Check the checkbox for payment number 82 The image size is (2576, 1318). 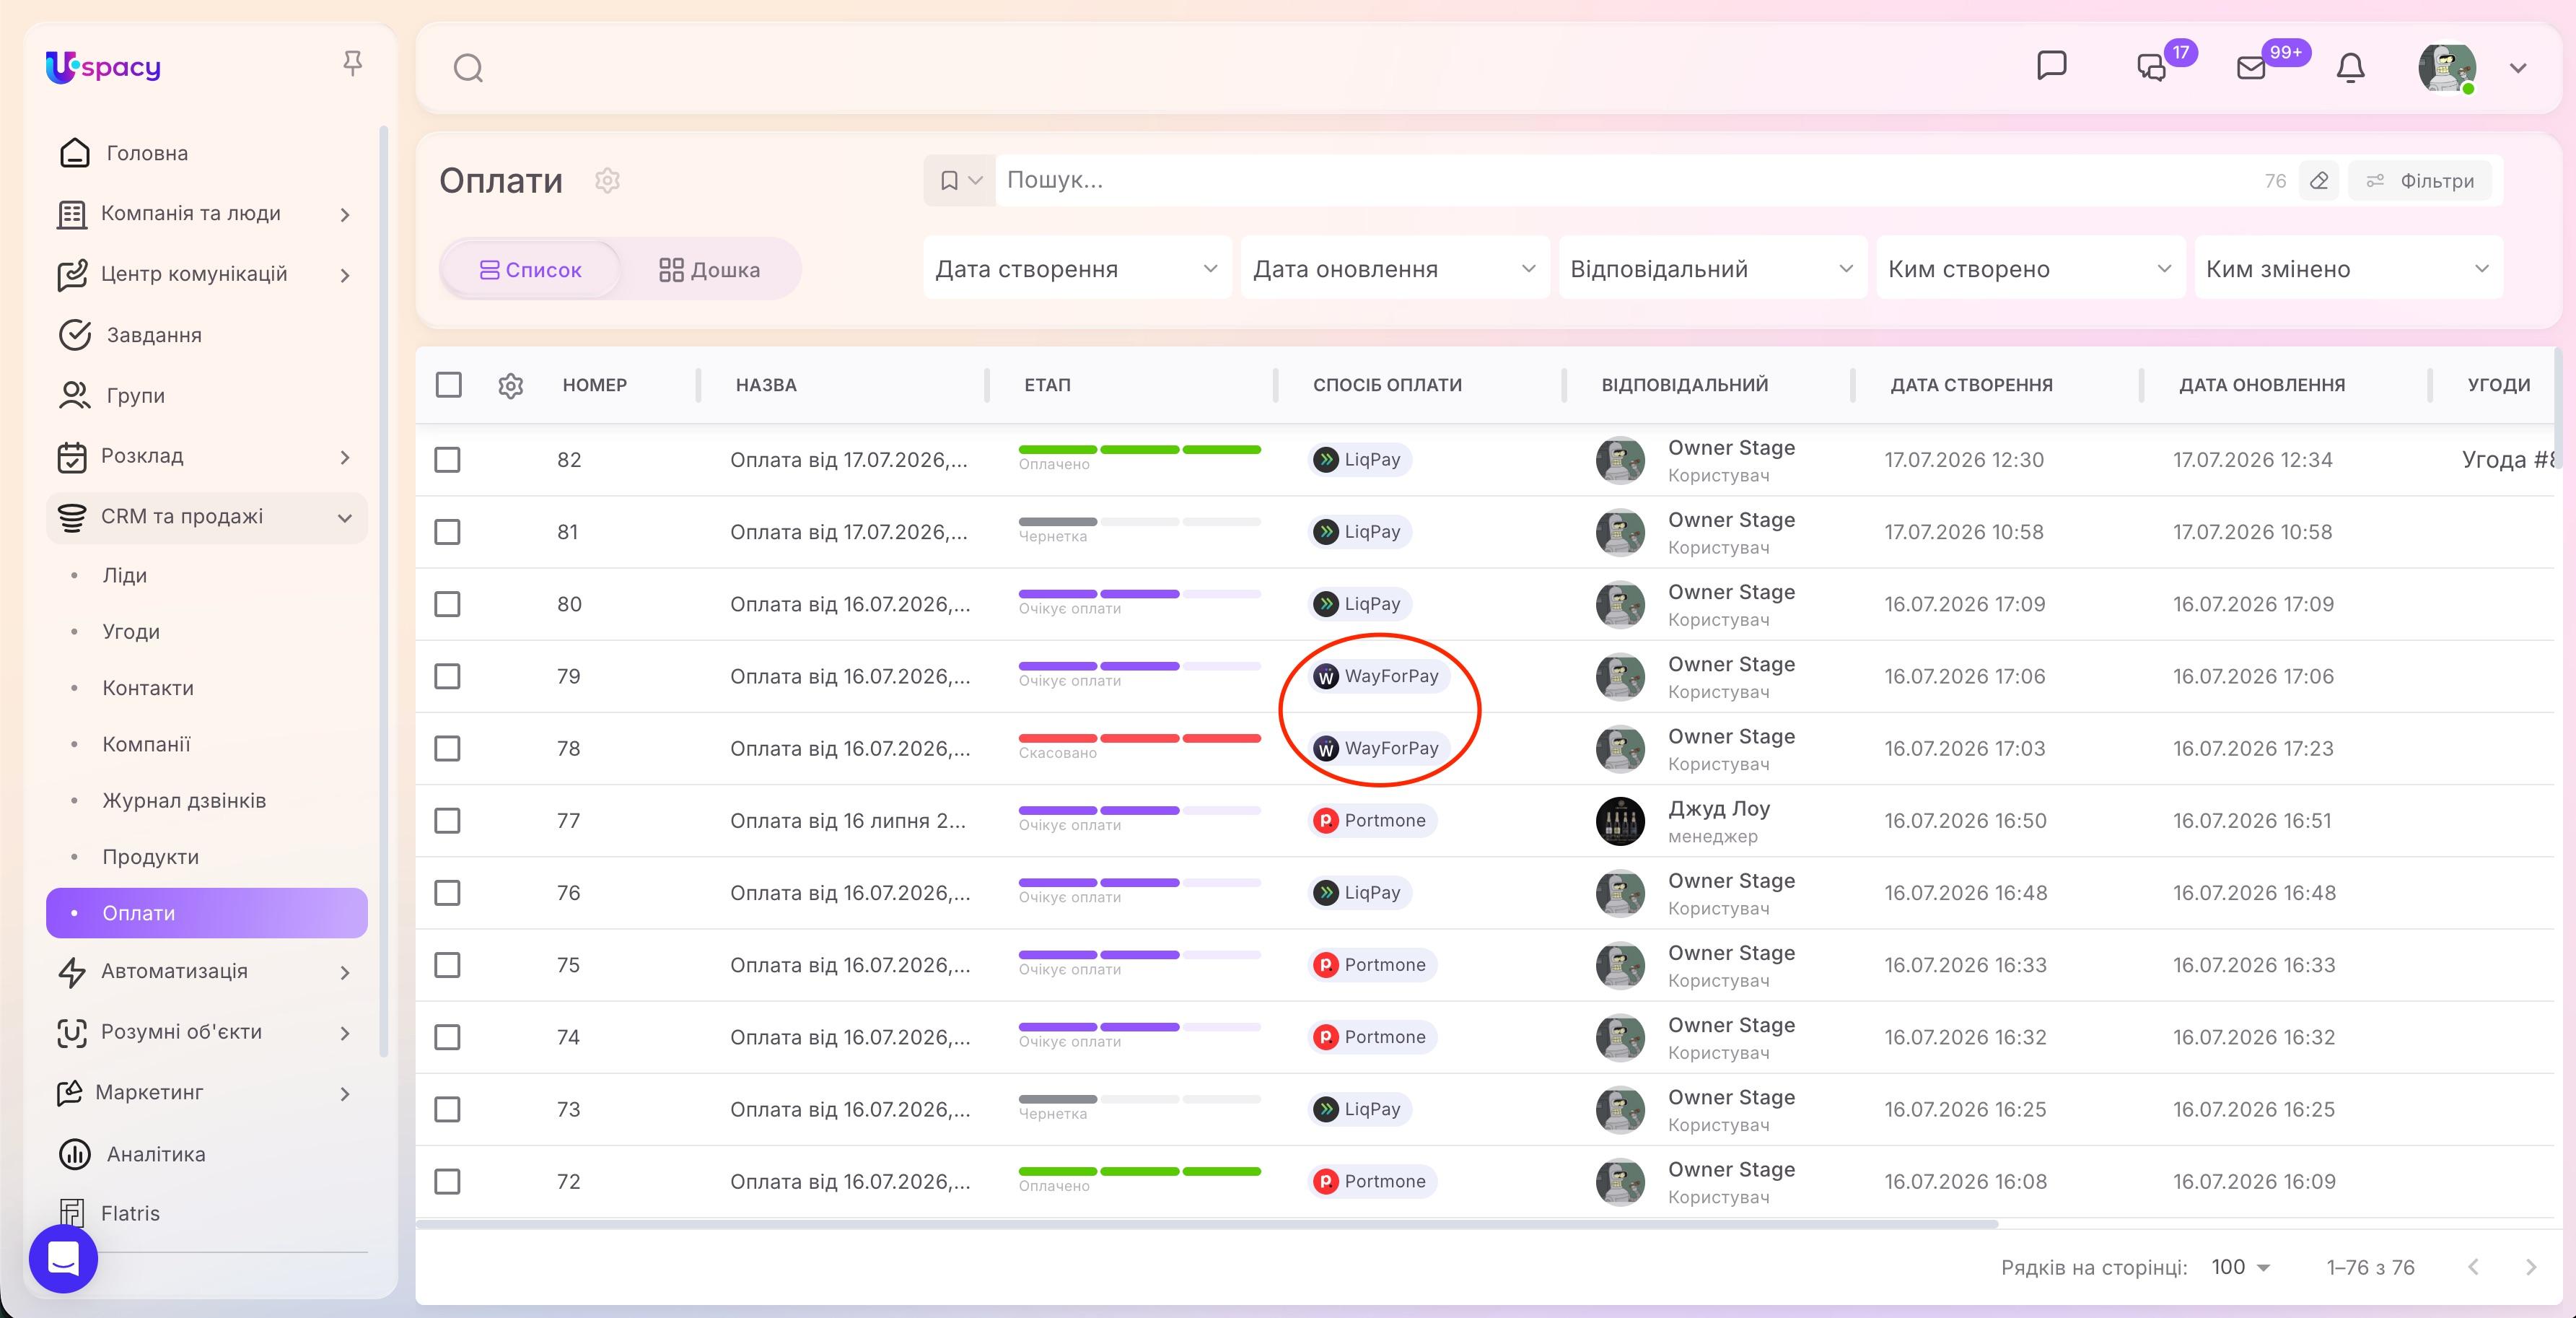click(x=447, y=460)
